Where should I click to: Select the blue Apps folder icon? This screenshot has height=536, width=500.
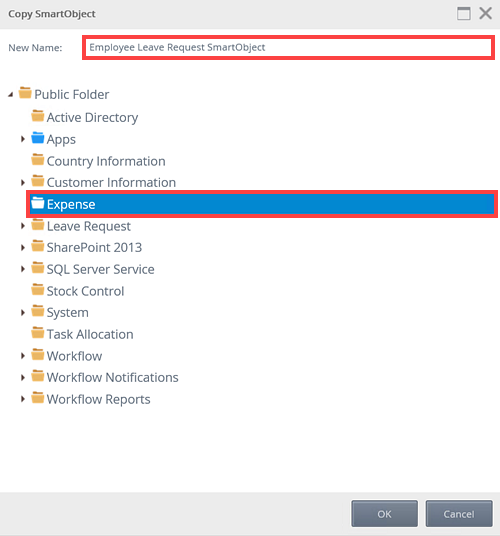point(38,138)
